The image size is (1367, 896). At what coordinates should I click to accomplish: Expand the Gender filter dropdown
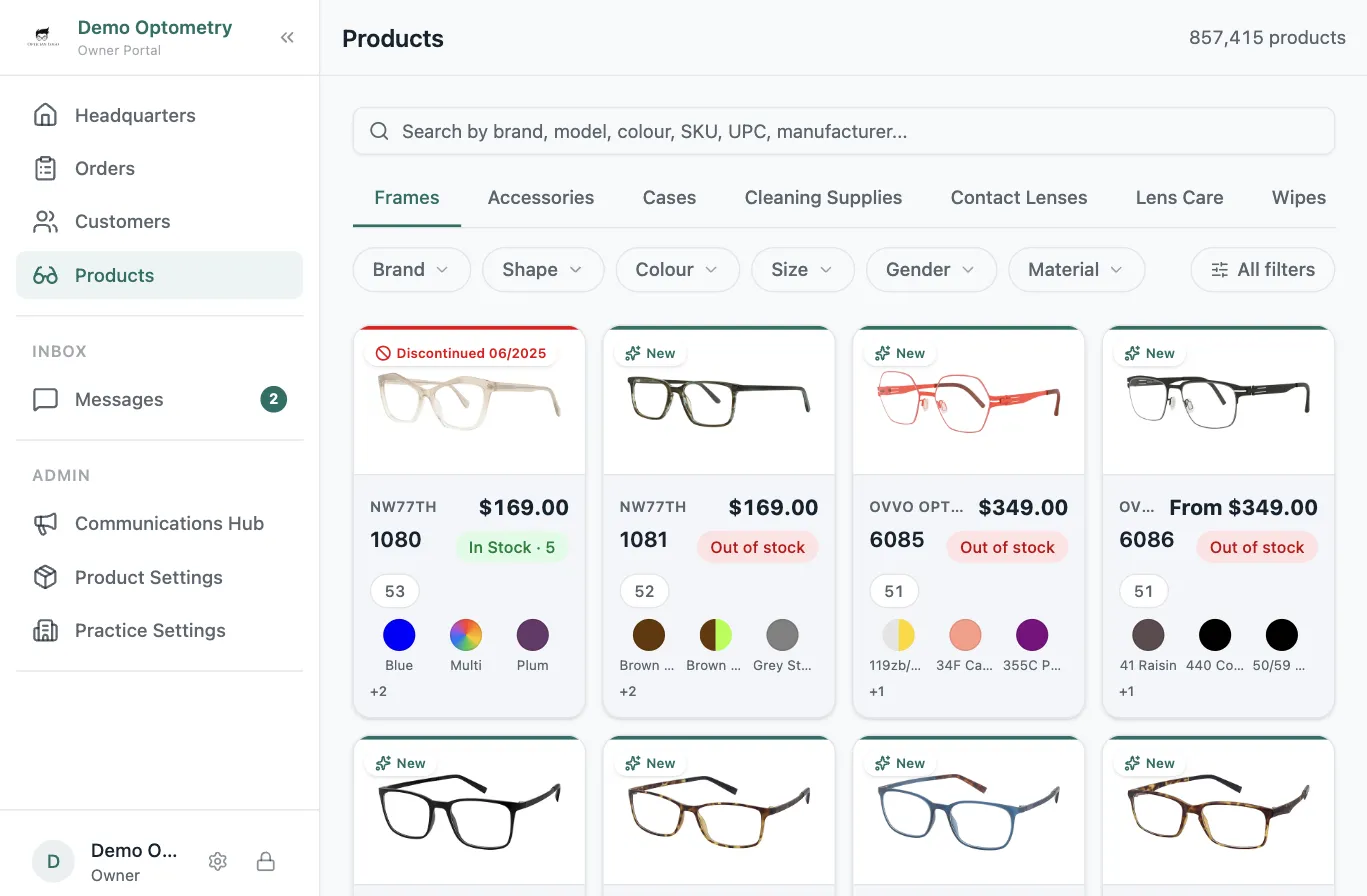(931, 269)
